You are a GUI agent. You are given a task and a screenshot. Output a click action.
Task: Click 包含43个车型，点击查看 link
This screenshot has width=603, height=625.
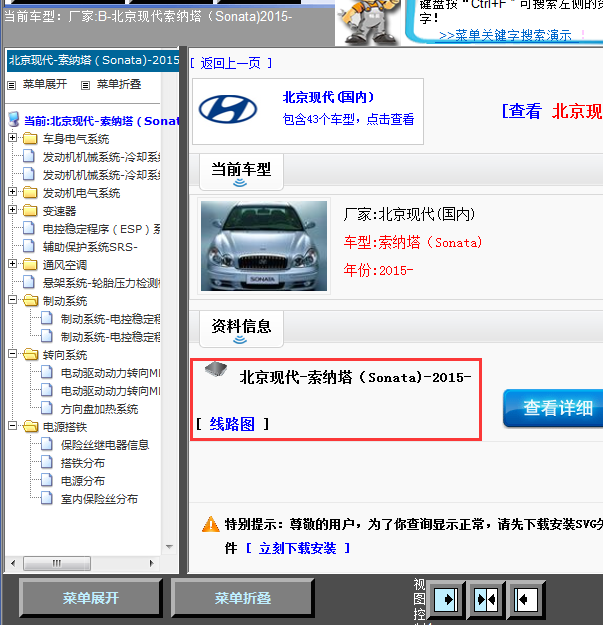348,119
